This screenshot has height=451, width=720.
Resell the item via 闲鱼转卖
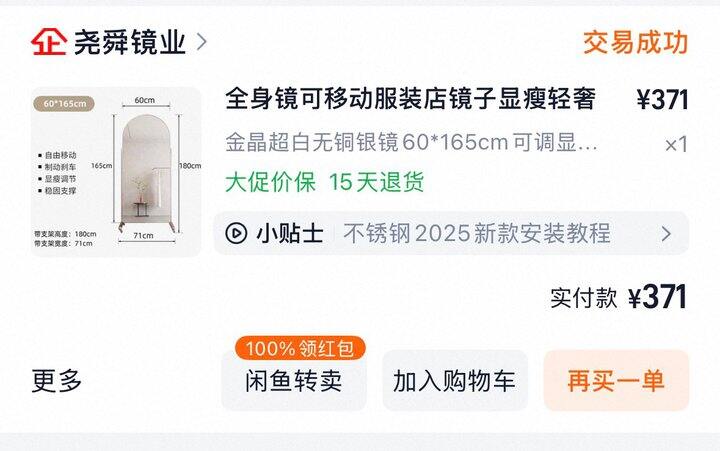[294, 381]
